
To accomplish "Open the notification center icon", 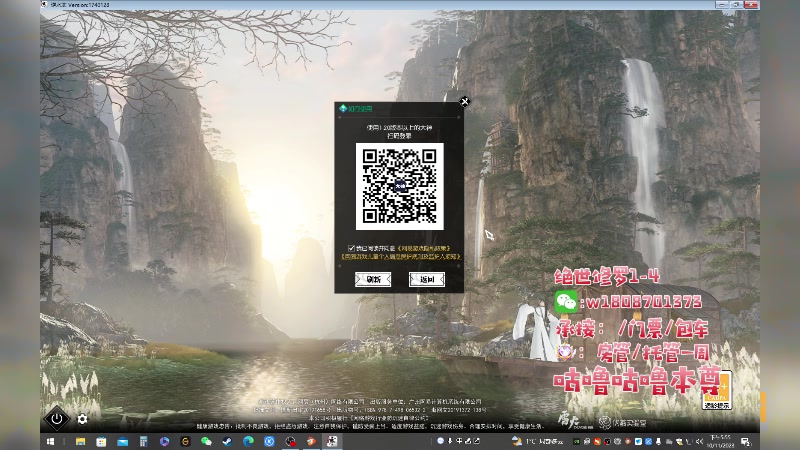I will coord(745,442).
